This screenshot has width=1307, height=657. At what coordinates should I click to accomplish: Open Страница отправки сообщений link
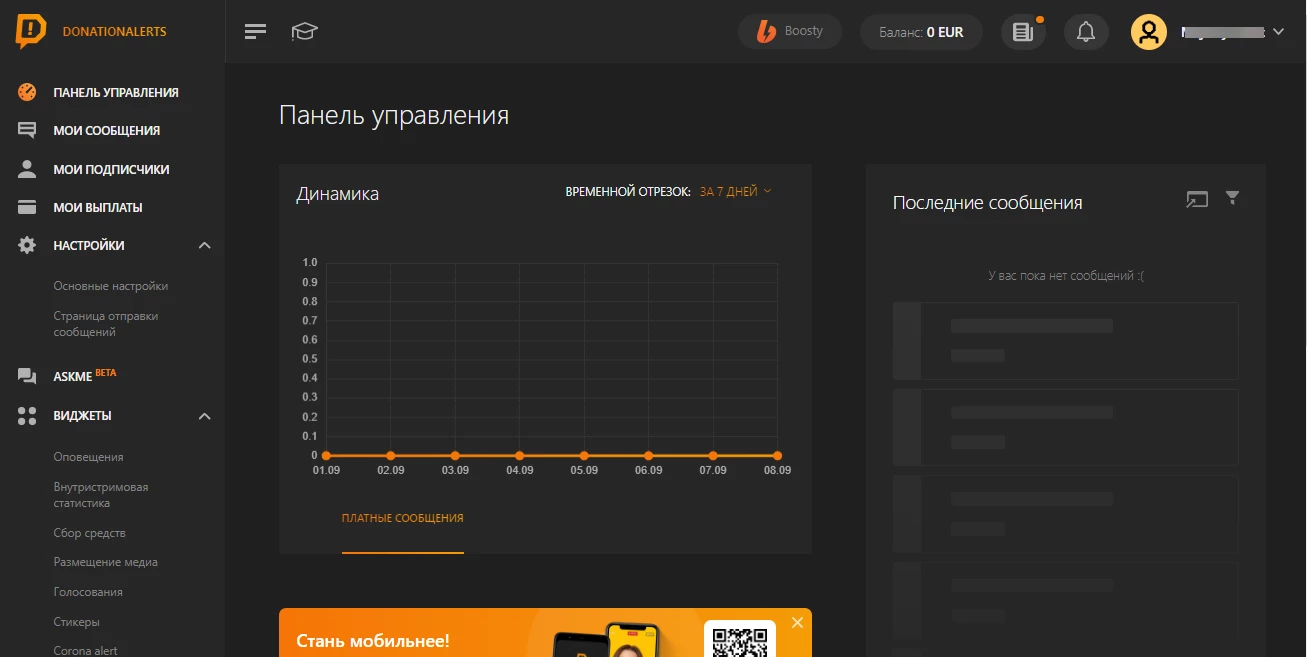click(106, 324)
